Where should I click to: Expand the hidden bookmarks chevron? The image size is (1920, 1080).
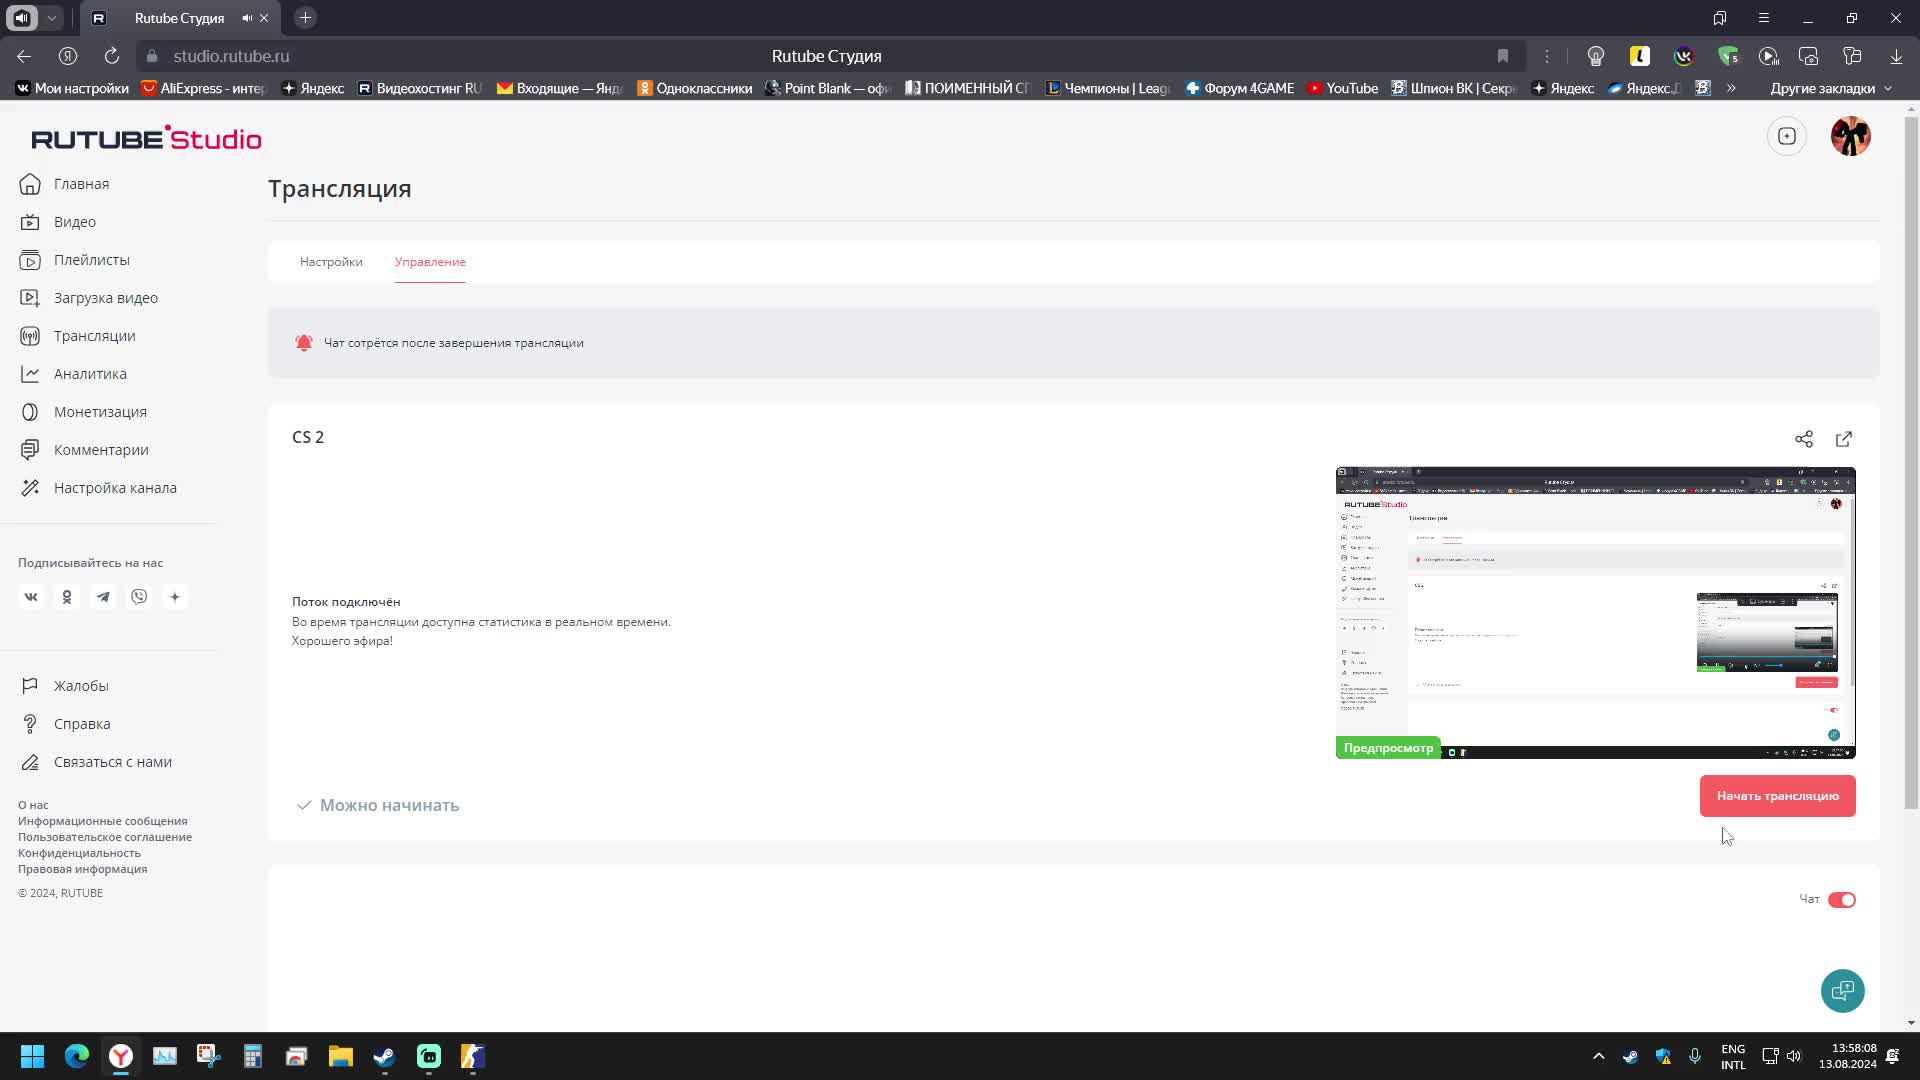coord(1731,88)
